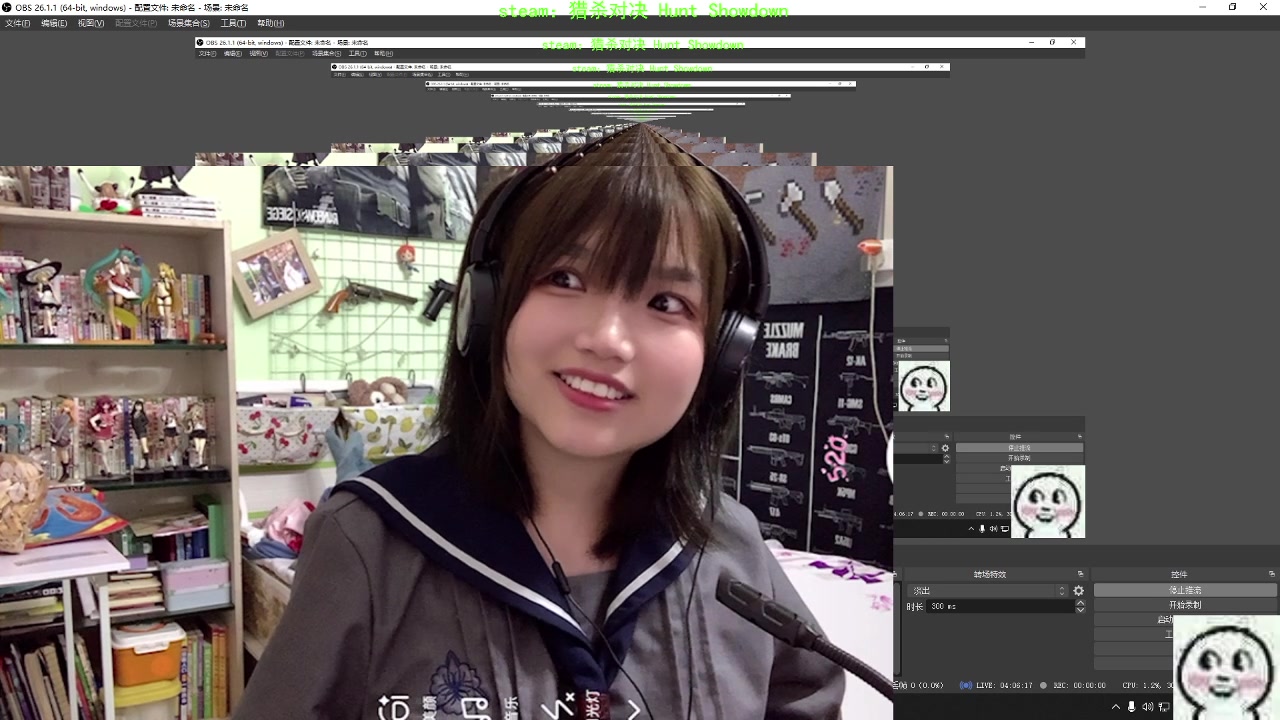The image size is (1280, 720).
Task: Open the 编辑(E) menu
Action: click(x=54, y=23)
